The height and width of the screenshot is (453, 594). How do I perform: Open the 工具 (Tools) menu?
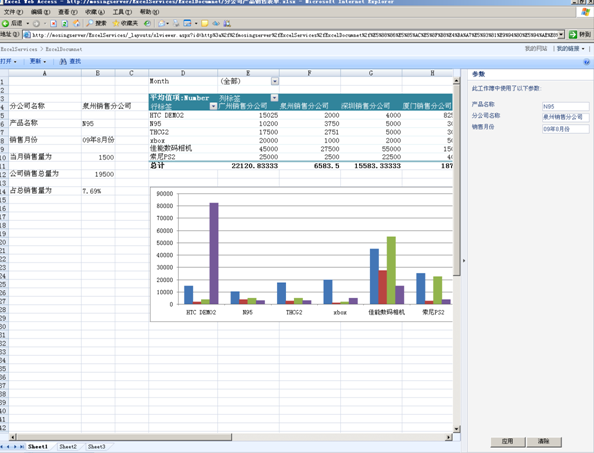click(x=122, y=12)
